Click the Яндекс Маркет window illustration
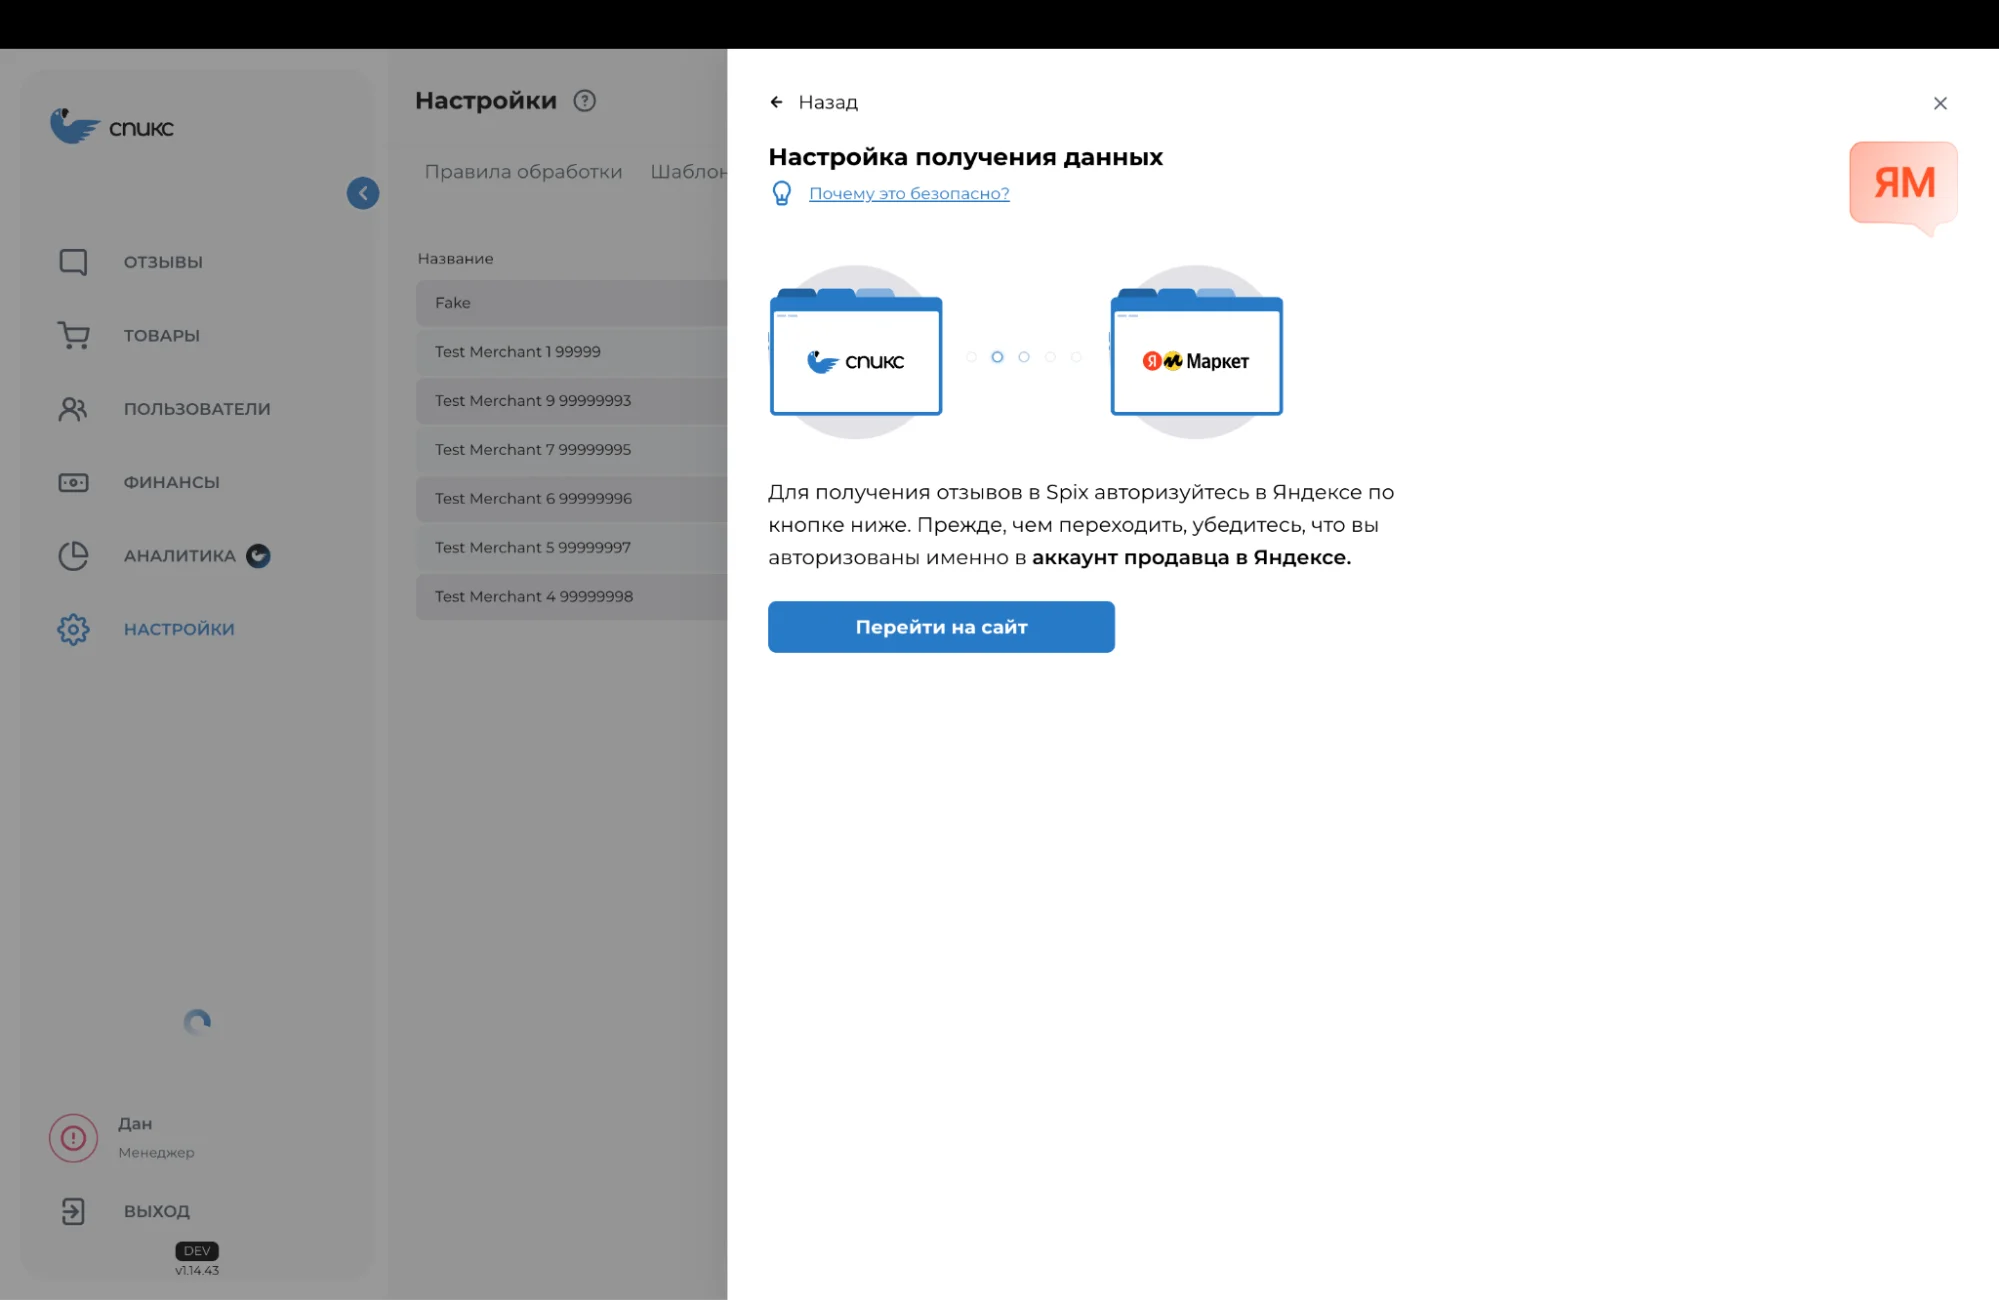This screenshot has height=1301, width=1999. (1196, 352)
